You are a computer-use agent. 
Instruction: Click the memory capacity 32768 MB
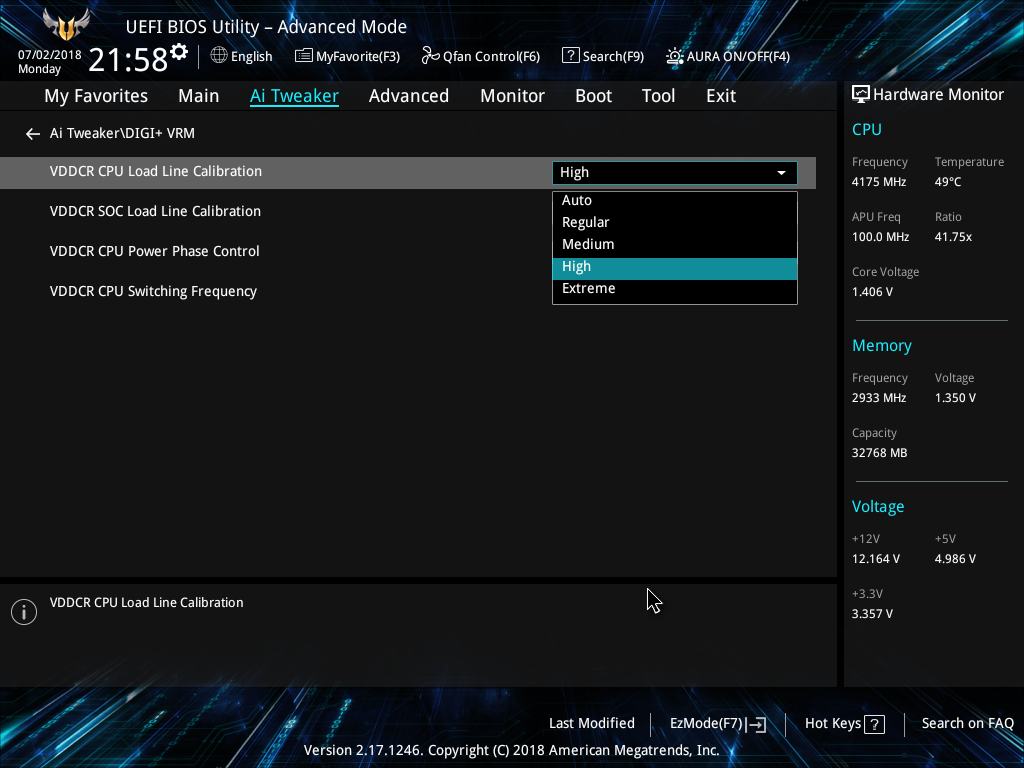(x=880, y=453)
